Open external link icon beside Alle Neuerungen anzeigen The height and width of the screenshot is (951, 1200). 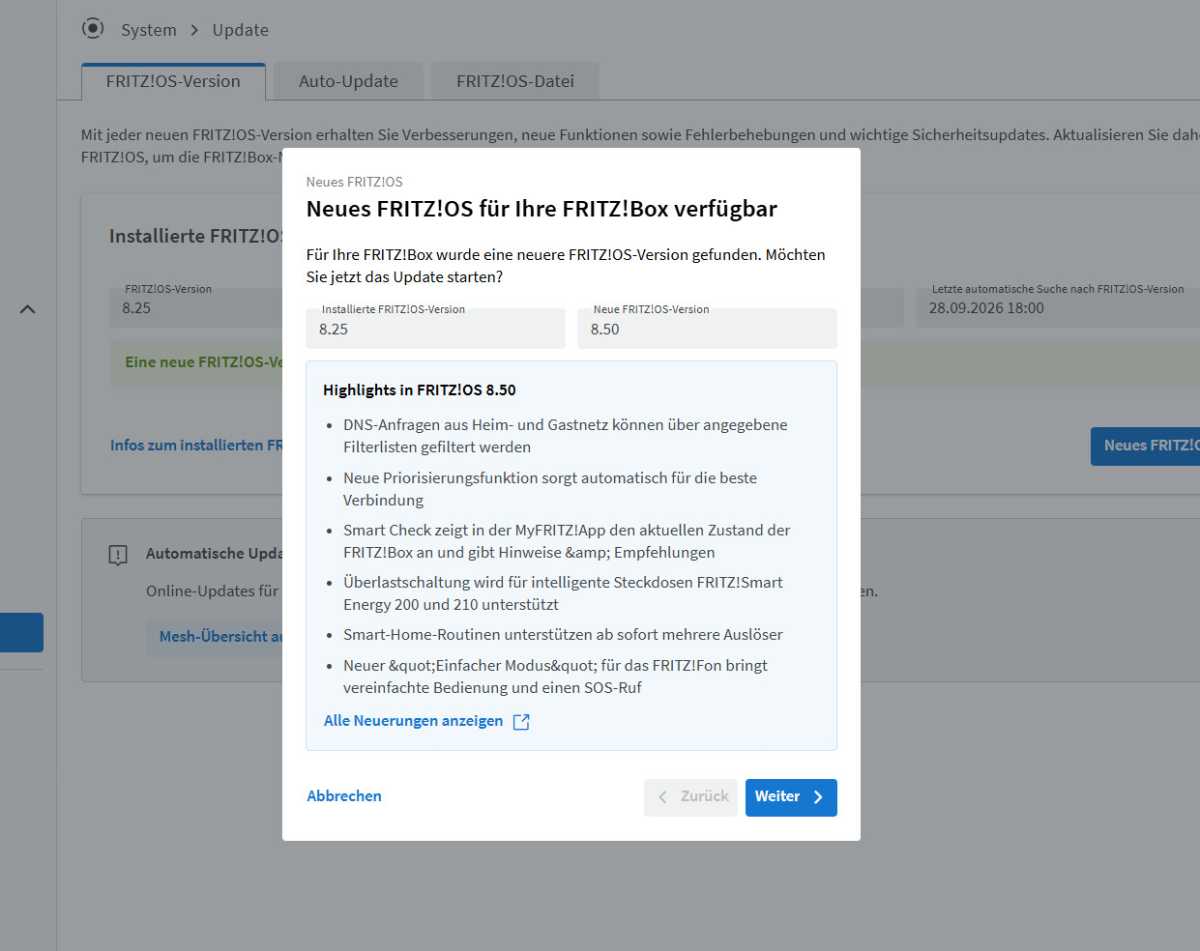coord(521,722)
